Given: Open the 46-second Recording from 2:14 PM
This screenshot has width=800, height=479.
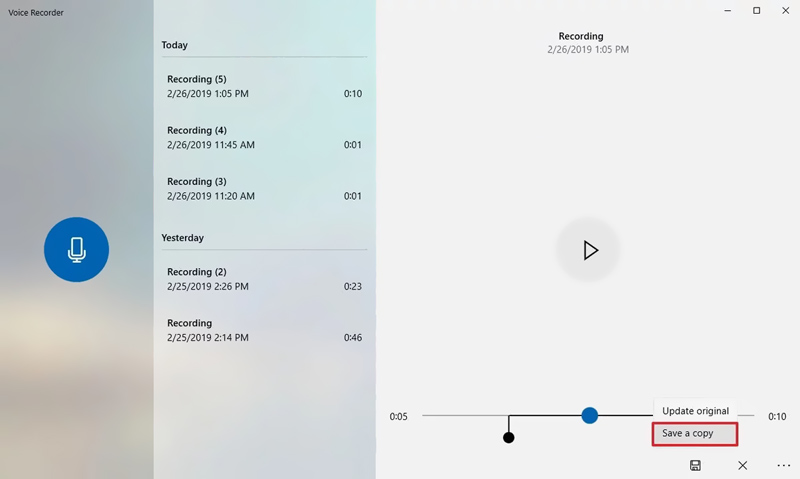Looking at the screenshot, I should [x=264, y=330].
